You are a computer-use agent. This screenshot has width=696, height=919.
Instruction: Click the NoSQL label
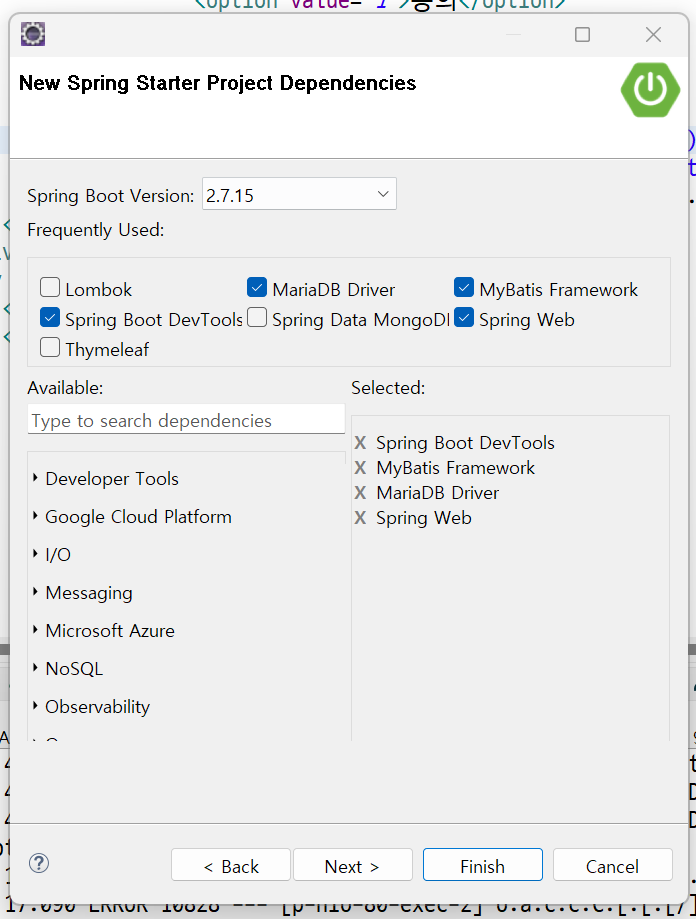click(x=74, y=669)
